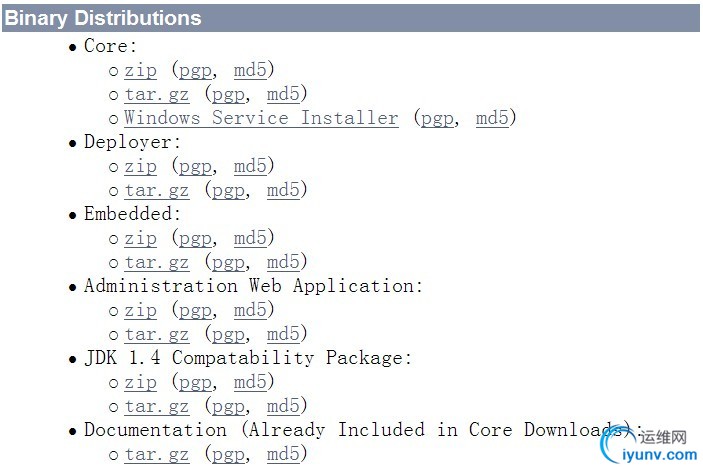View md5 for Administration Web Application zip
Viewport: 703px width, 471px height.
coord(250,310)
